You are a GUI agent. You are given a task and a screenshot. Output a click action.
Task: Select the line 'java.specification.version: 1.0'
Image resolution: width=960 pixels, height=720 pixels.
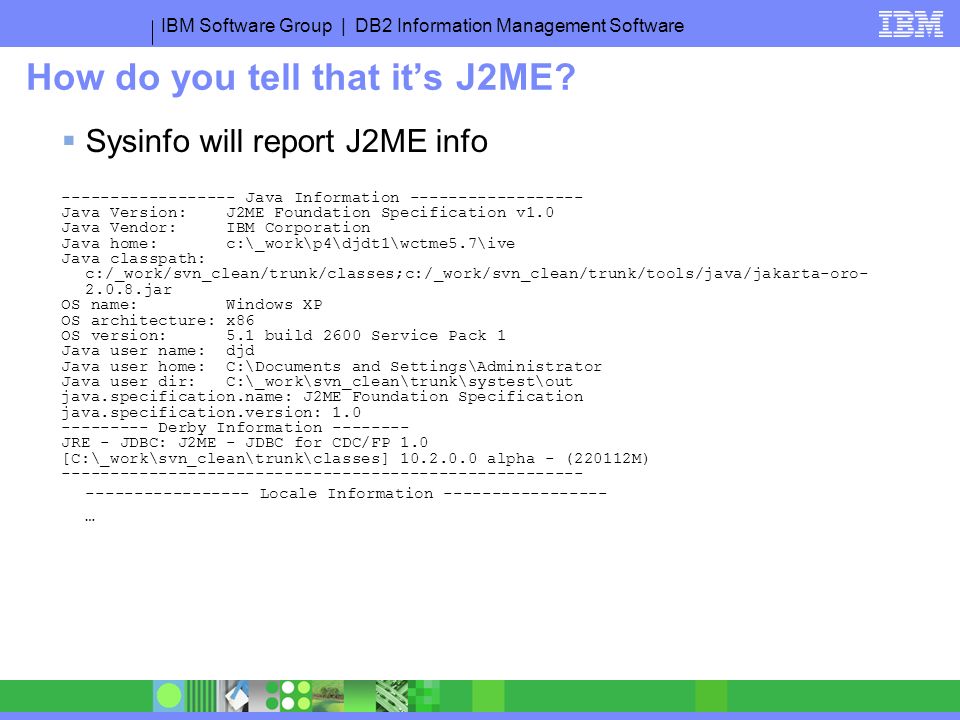pos(211,412)
